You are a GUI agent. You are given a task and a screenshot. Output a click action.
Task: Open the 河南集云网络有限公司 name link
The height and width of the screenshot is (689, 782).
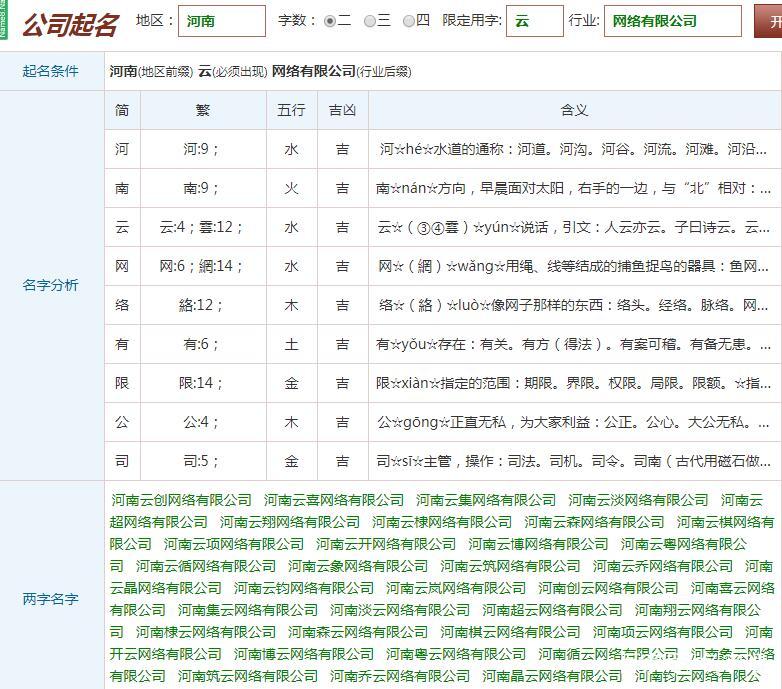(248, 610)
